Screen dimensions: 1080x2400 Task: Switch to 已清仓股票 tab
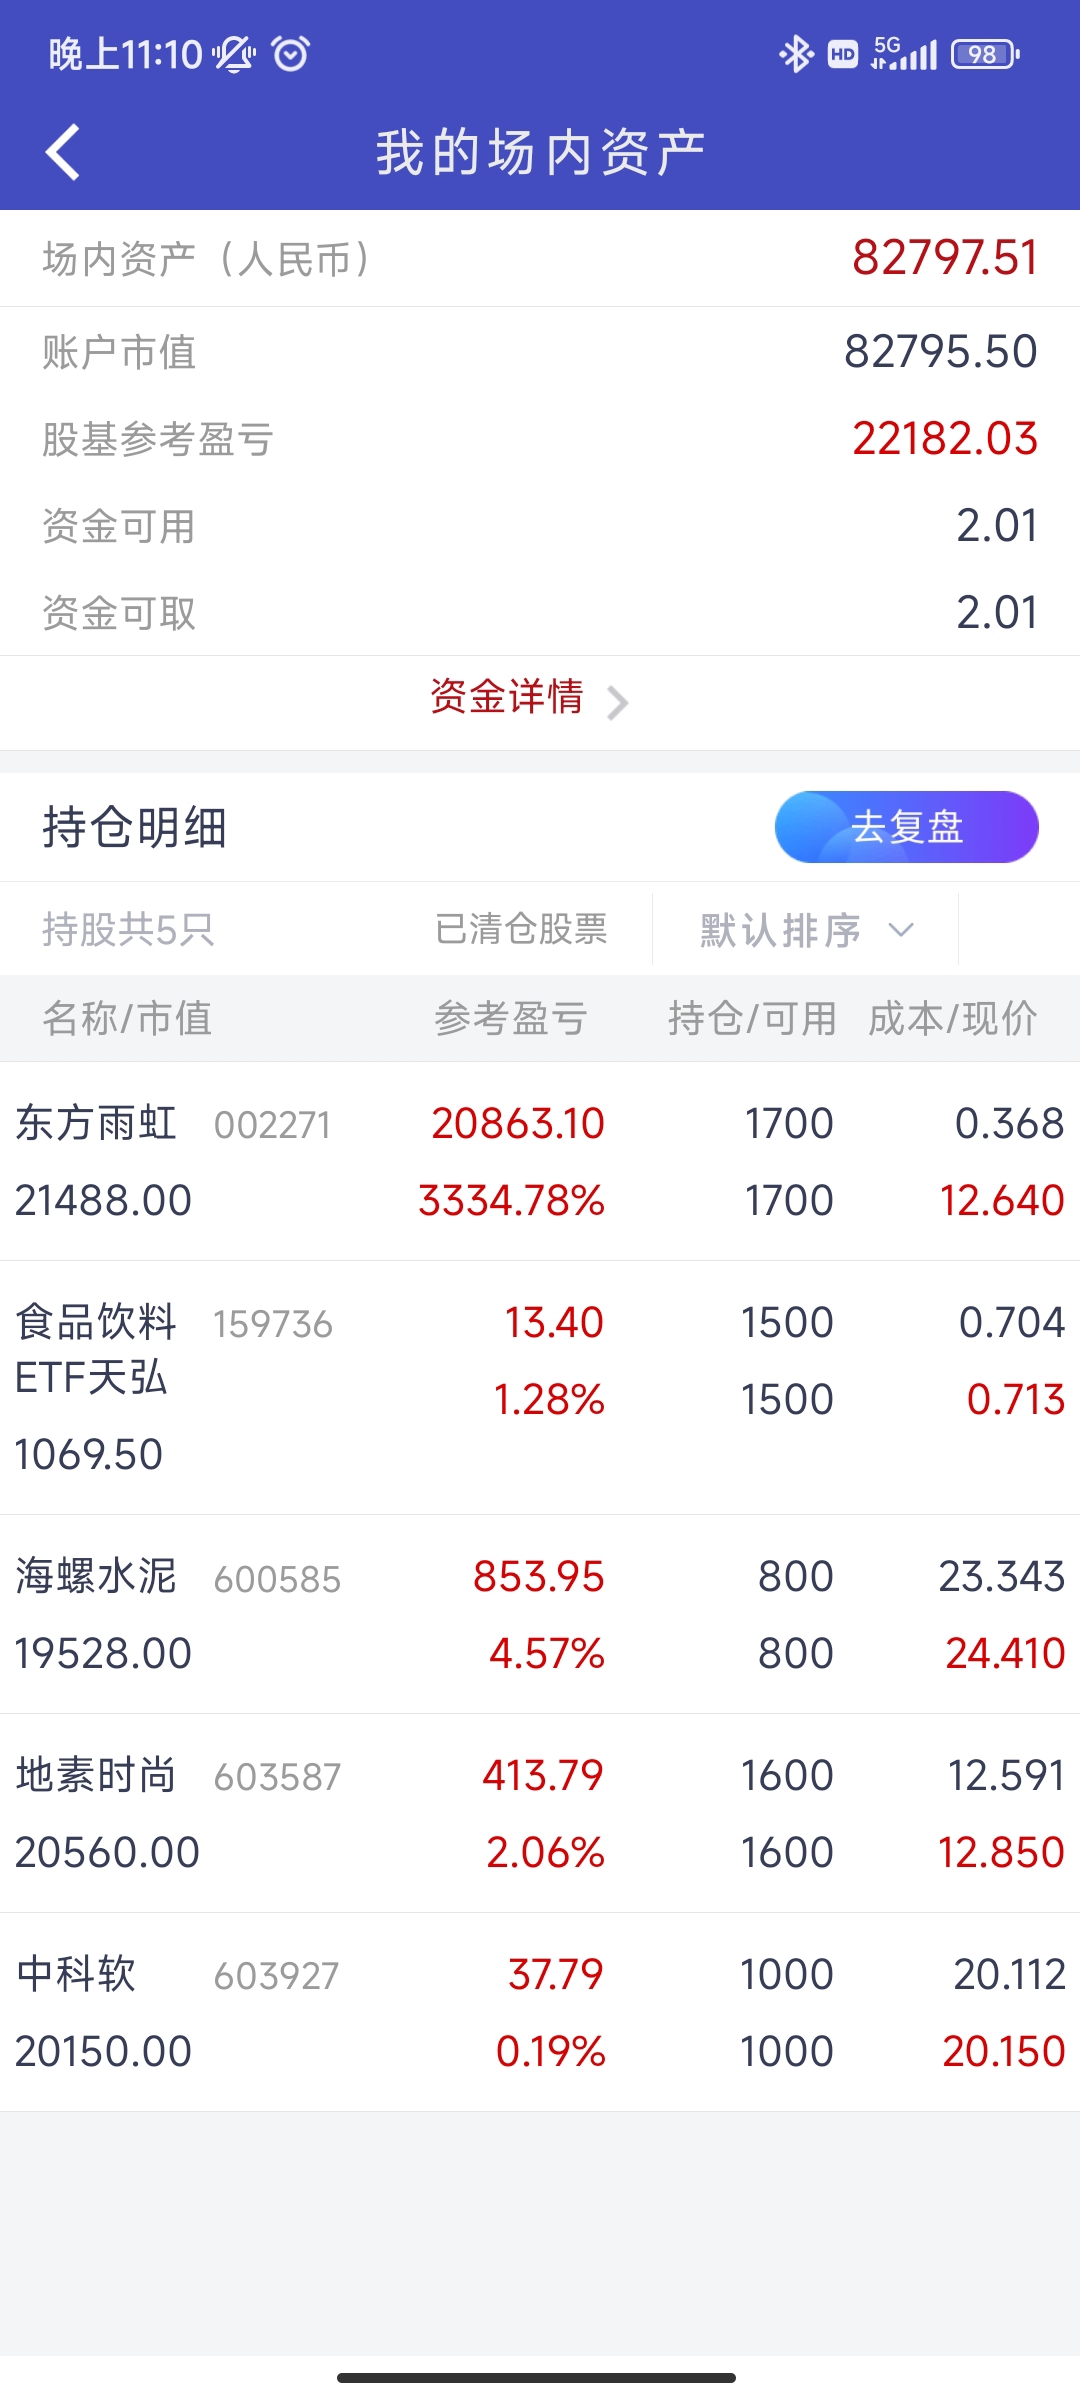pyautogui.click(x=521, y=929)
